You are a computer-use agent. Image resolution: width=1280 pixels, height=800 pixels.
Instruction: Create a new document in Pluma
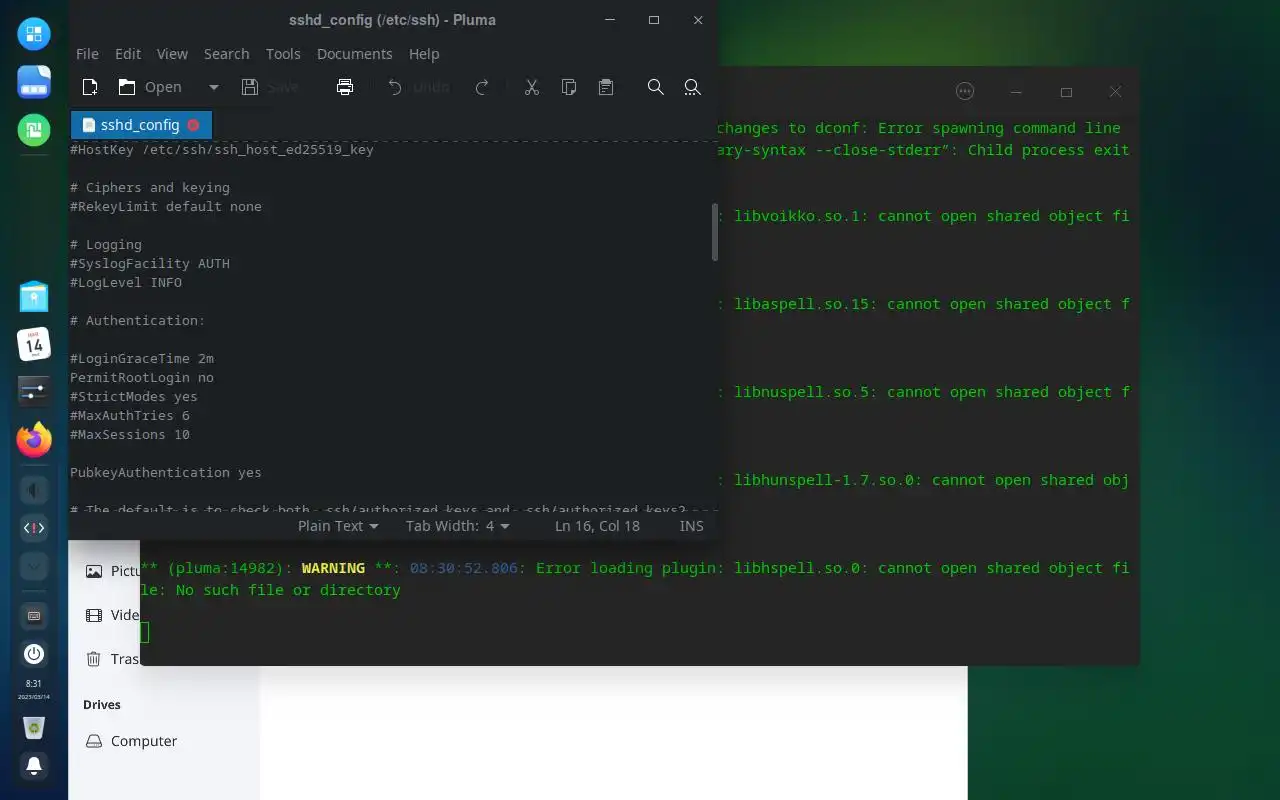coord(90,87)
